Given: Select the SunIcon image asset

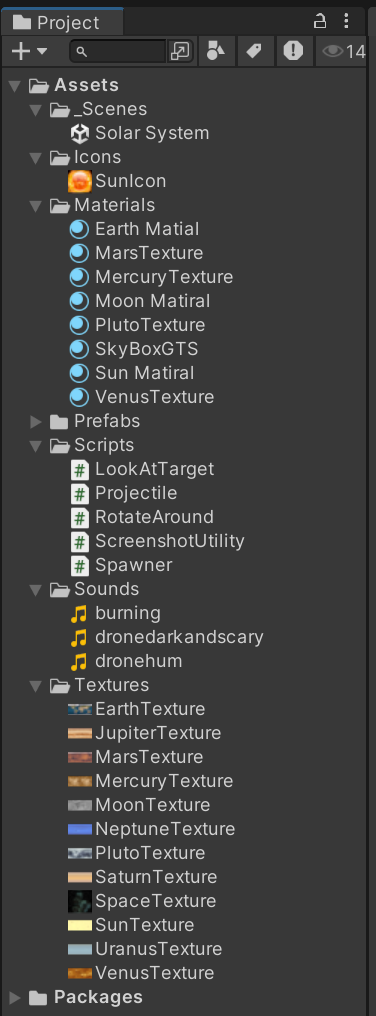Looking at the screenshot, I should pos(117,181).
